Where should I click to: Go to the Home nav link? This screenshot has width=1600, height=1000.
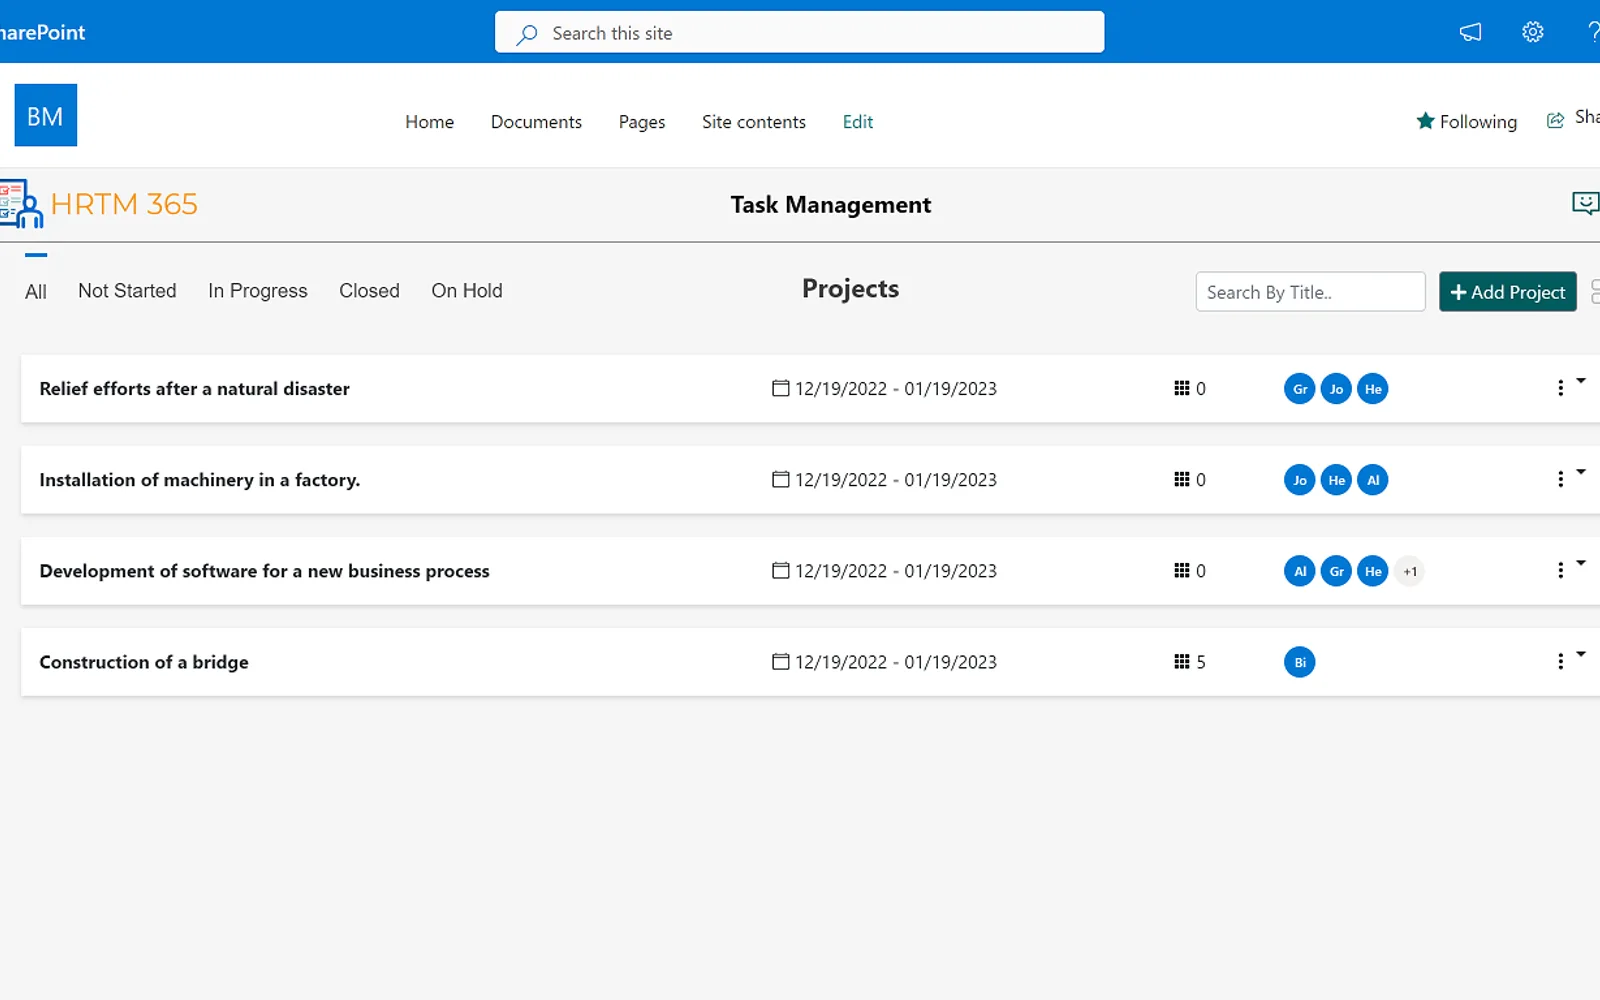429,122
